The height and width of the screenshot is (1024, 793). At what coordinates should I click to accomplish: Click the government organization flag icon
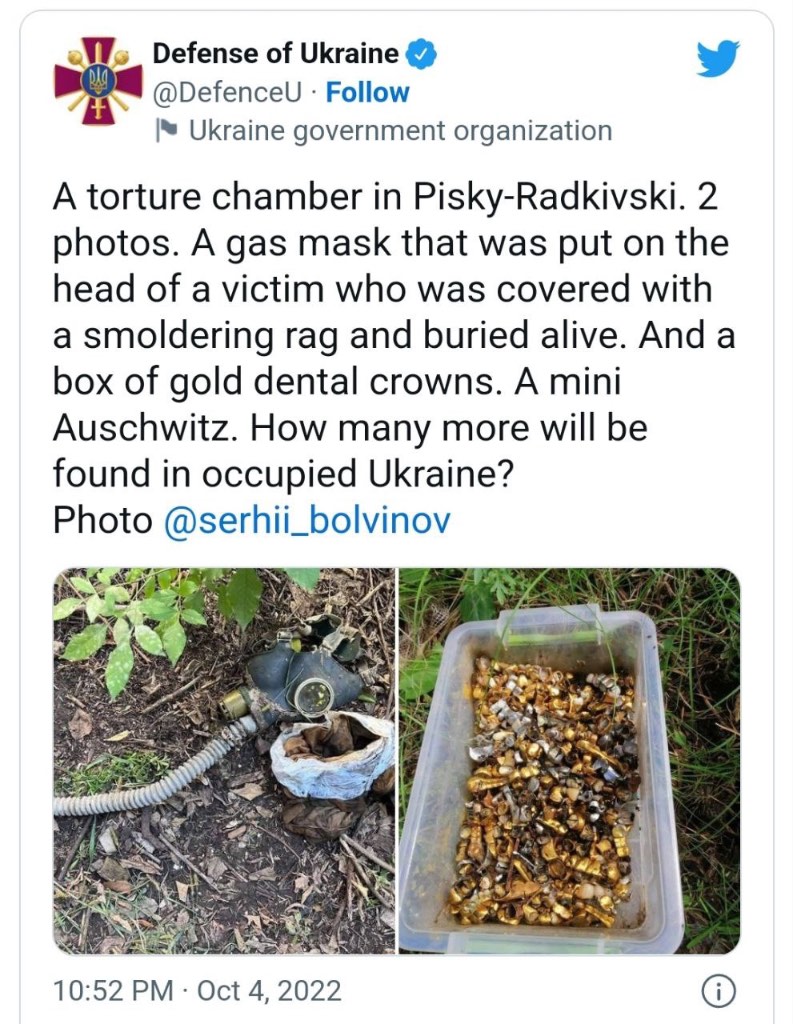167,130
